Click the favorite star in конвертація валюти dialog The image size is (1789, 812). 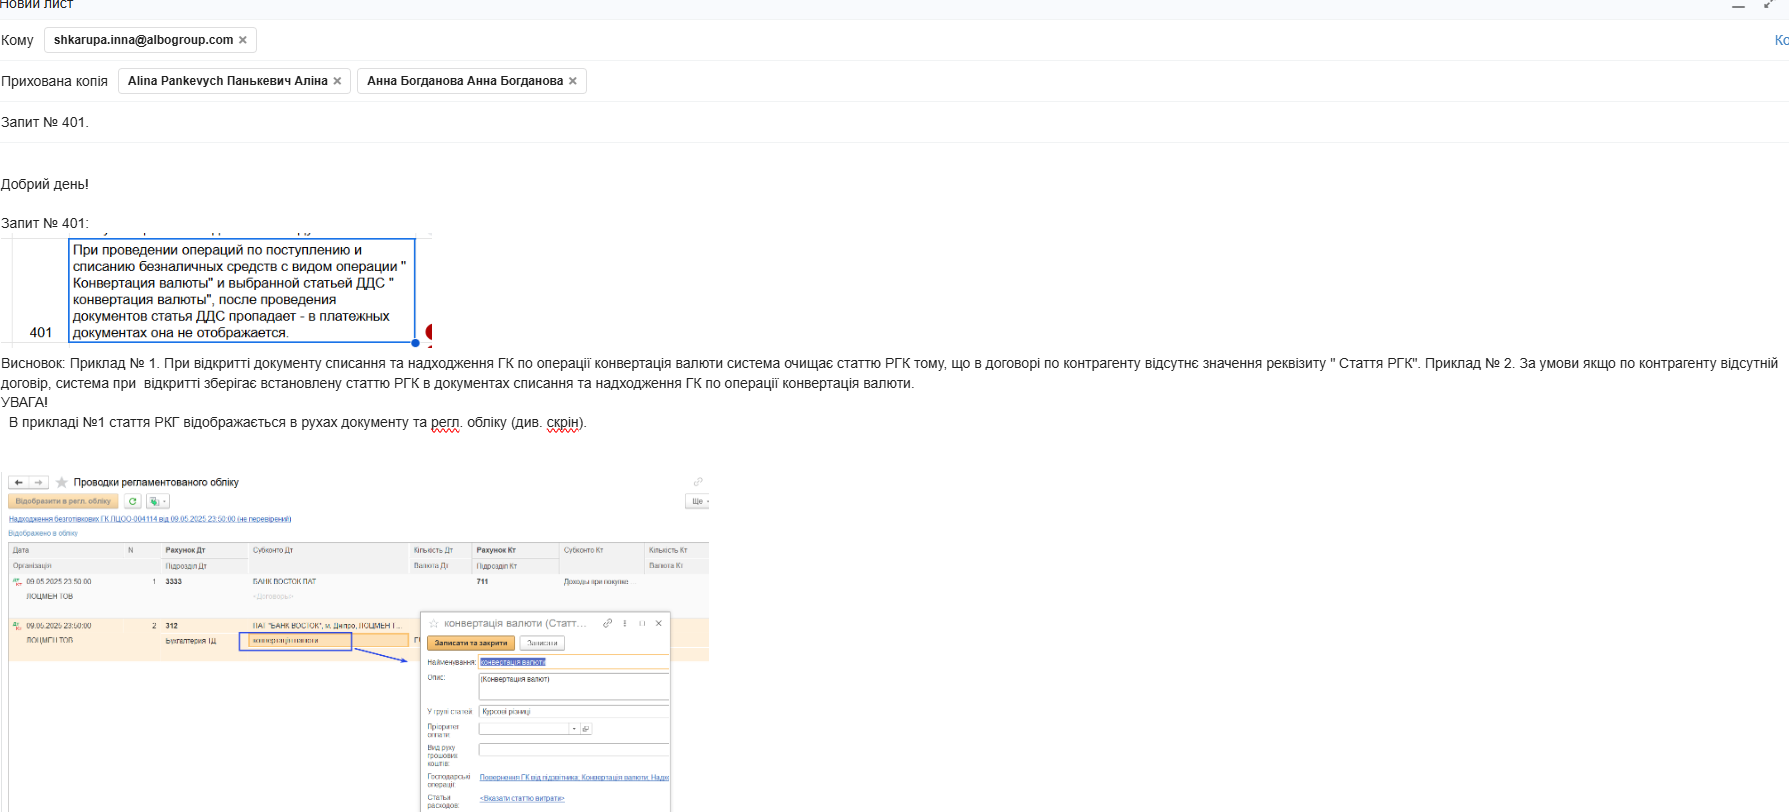coord(433,624)
